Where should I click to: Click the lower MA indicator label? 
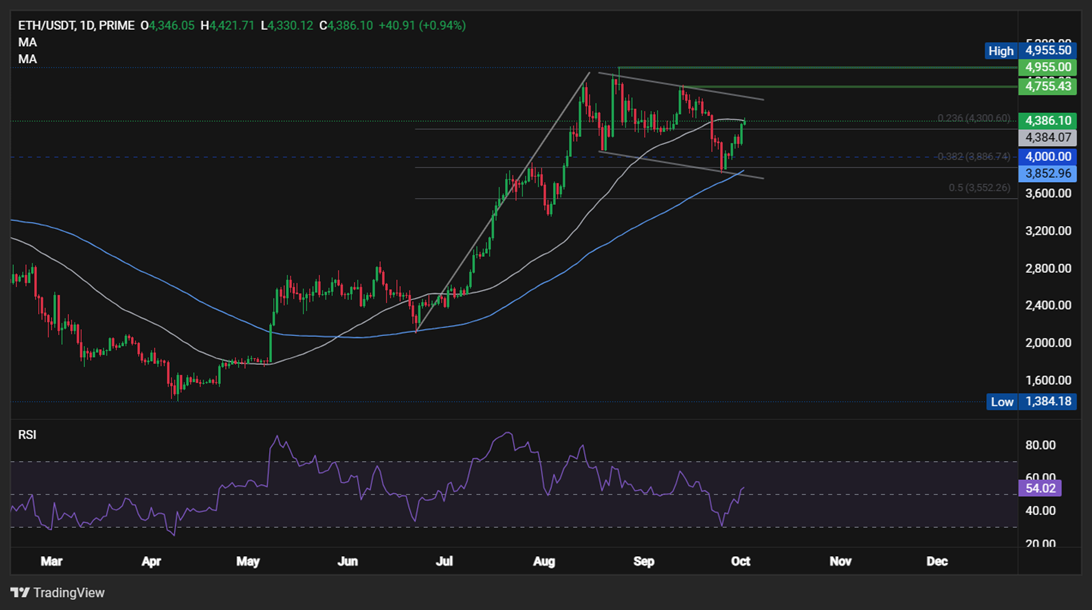(27, 59)
